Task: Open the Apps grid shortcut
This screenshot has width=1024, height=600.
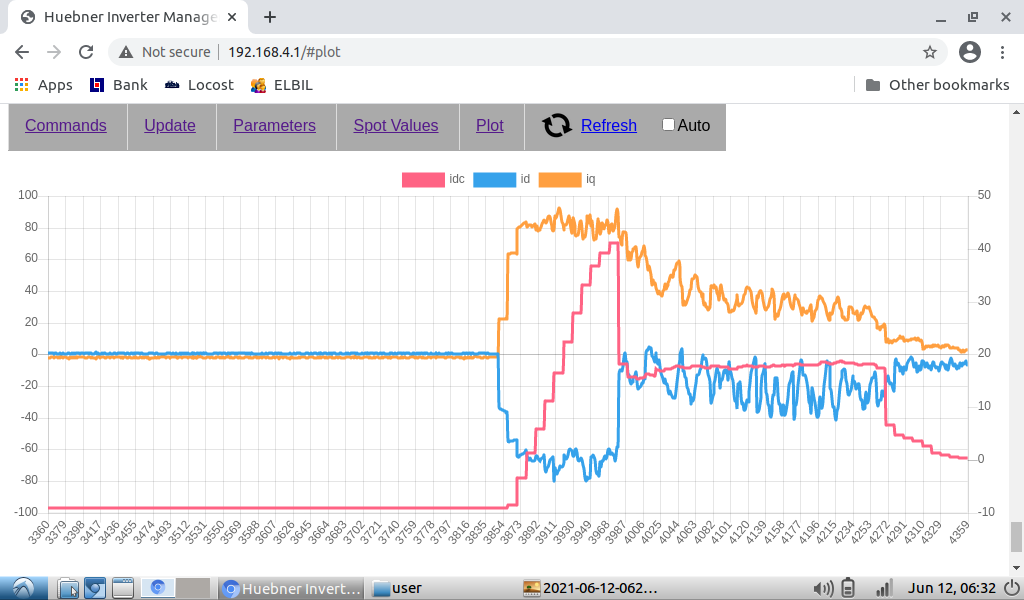Action: pos(43,85)
